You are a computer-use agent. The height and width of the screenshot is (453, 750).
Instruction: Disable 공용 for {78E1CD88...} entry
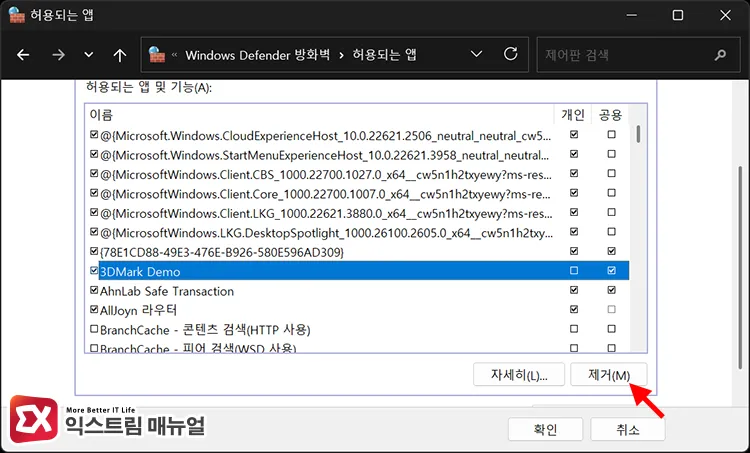pos(611,251)
